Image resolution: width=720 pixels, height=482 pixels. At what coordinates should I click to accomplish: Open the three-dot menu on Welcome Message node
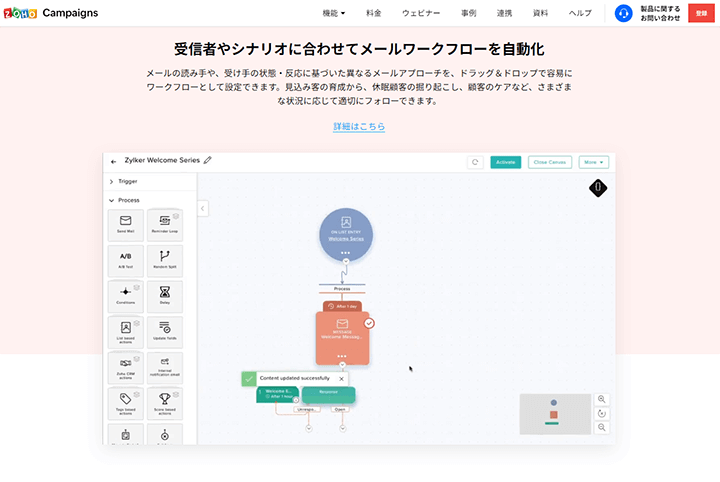coord(342,356)
